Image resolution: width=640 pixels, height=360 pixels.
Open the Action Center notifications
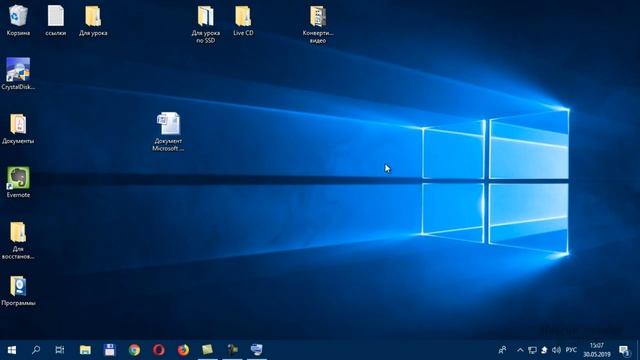pyautogui.click(x=624, y=350)
